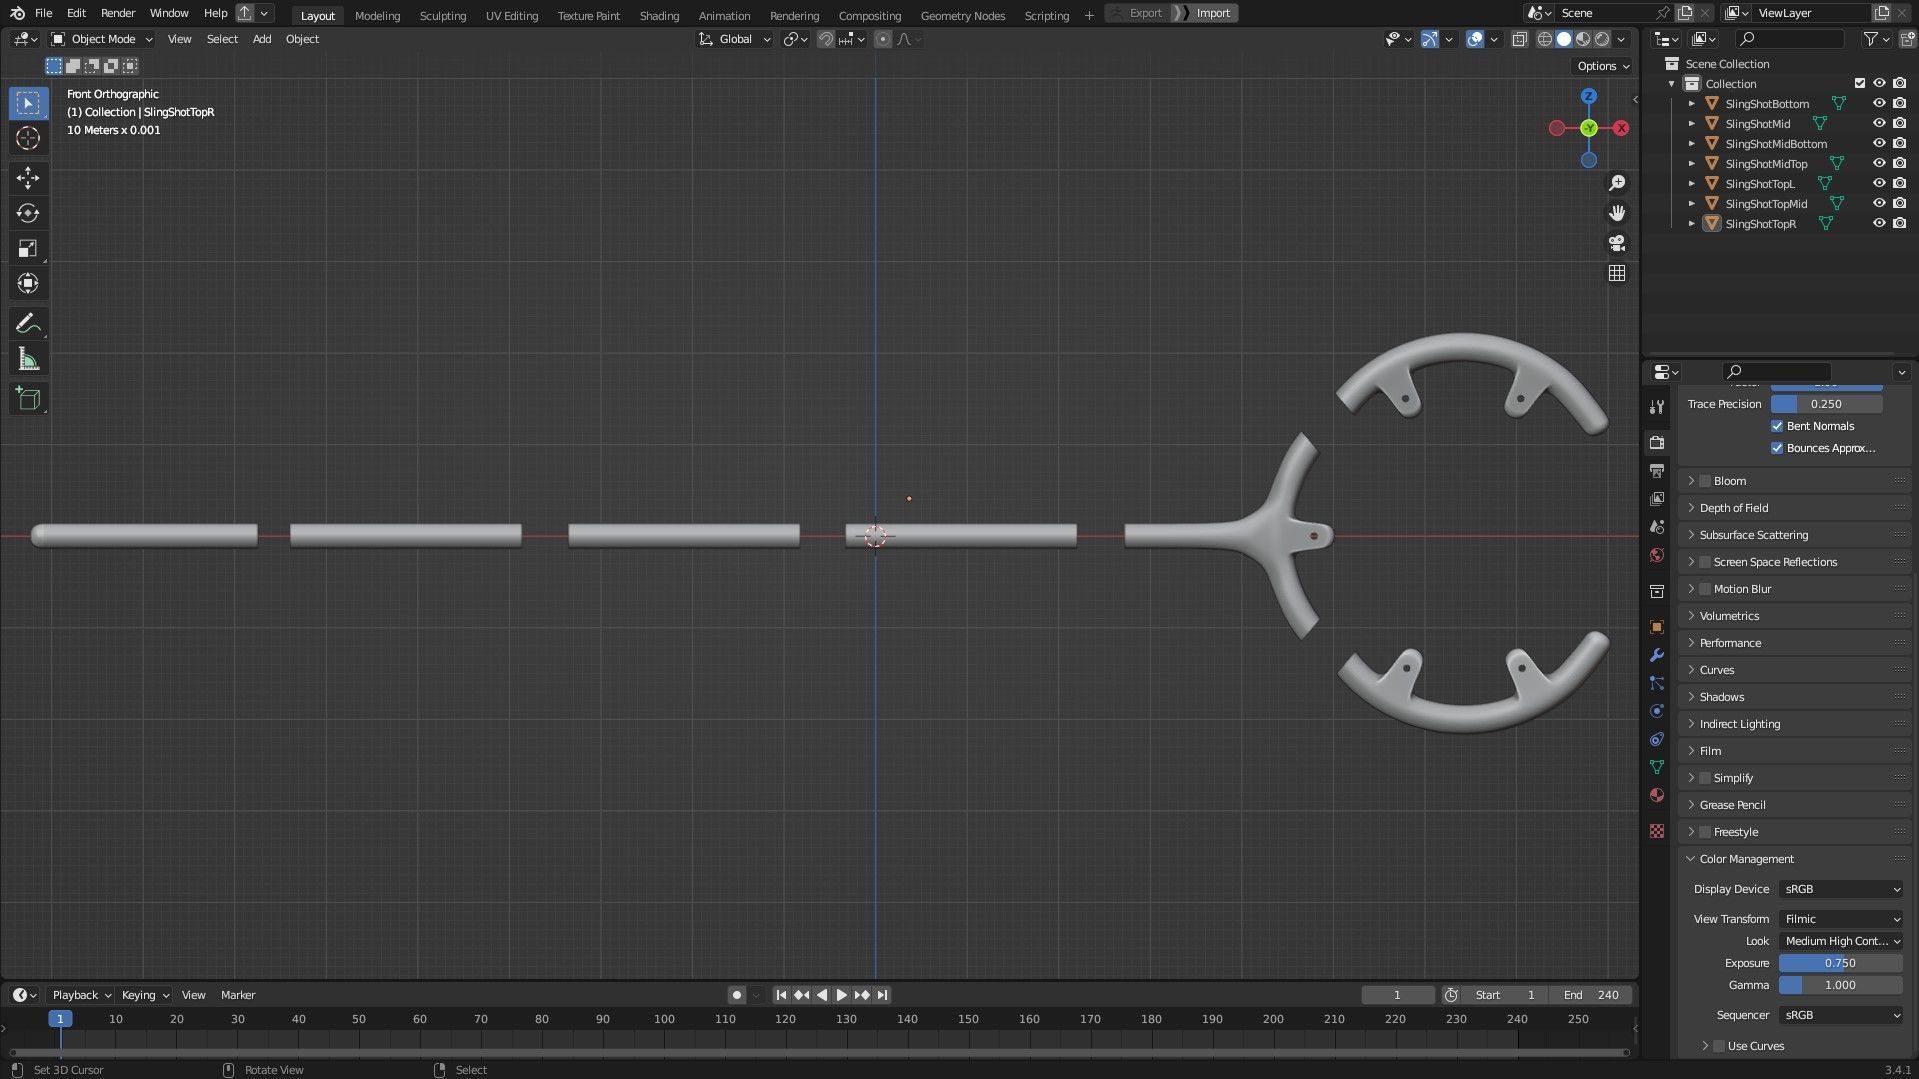Click the current frame number field
This screenshot has width=1919, height=1079.
(x=1397, y=995)
